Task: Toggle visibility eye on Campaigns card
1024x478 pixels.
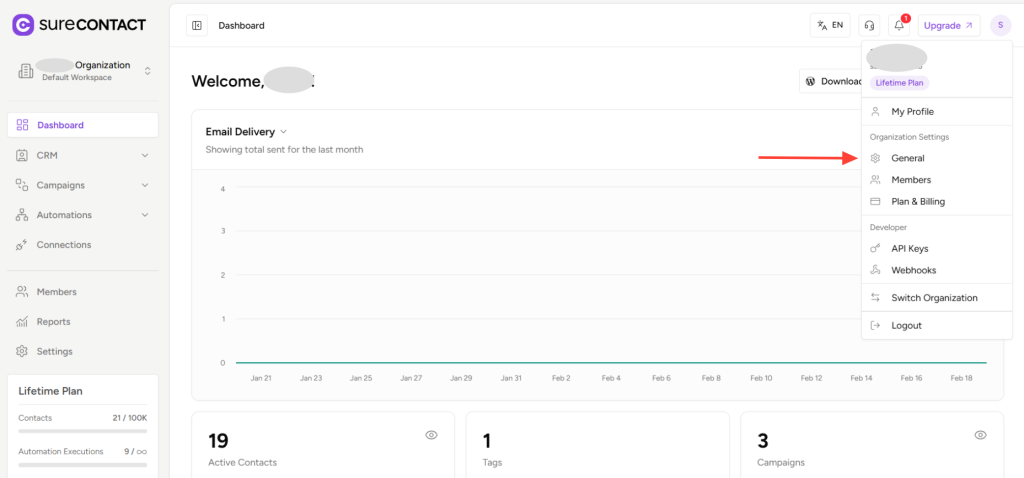Action: [981, 435]
